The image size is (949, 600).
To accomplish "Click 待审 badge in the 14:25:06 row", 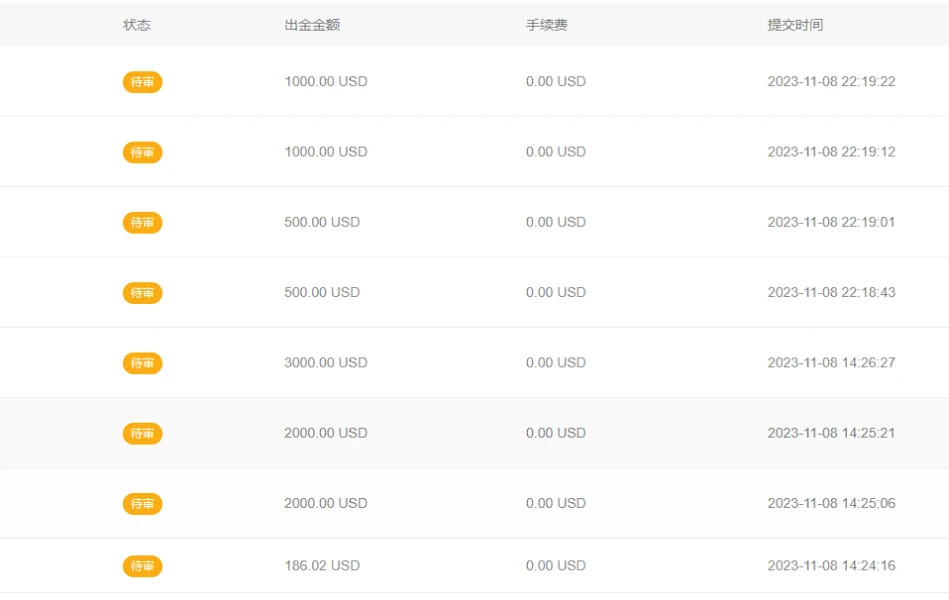I will 142,504.
